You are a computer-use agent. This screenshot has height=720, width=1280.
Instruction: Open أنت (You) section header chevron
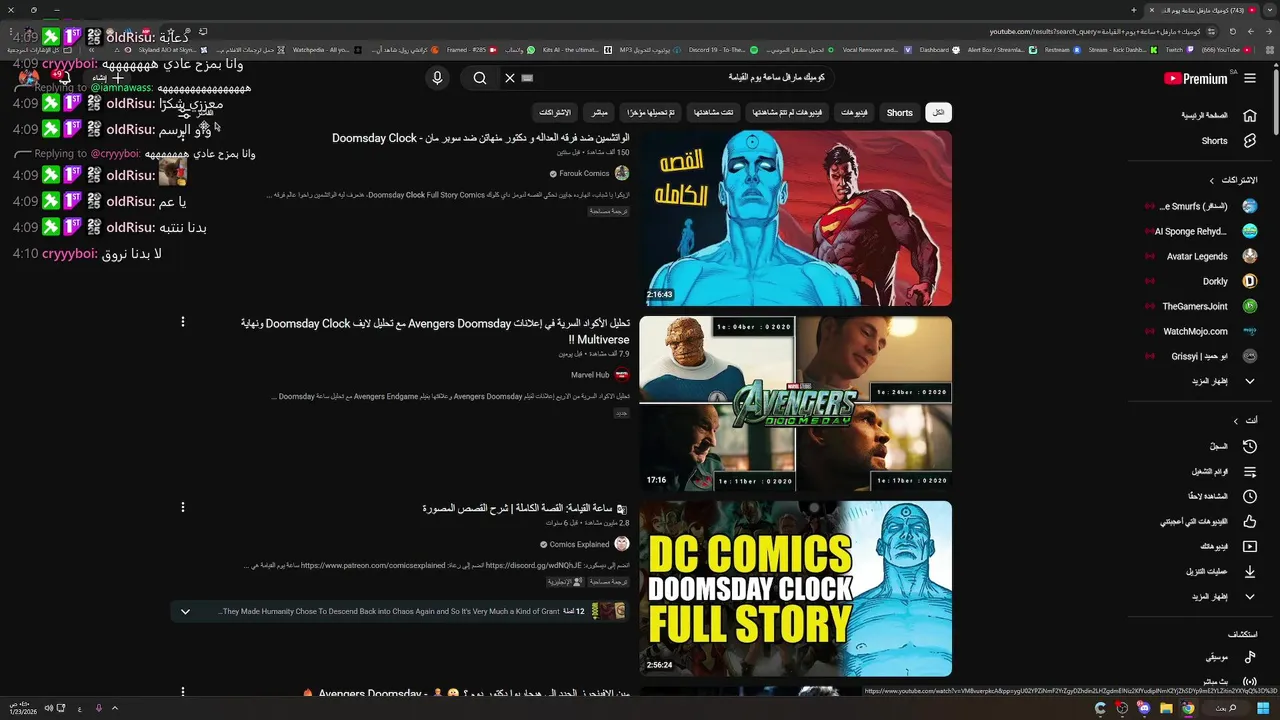coord(1235,421)
